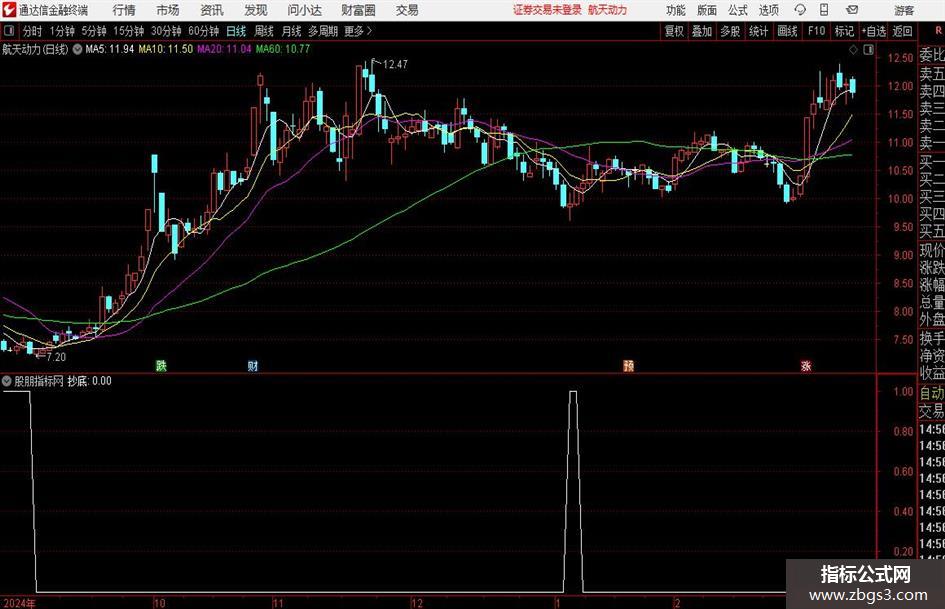Click the 标记 mark button
945x609 pixels.
[x=844, y=31]
